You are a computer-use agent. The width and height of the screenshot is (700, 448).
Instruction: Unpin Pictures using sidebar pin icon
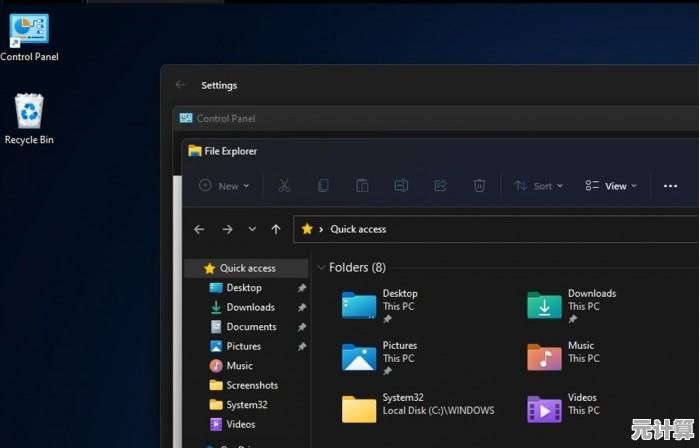click(x=302, y=346)
